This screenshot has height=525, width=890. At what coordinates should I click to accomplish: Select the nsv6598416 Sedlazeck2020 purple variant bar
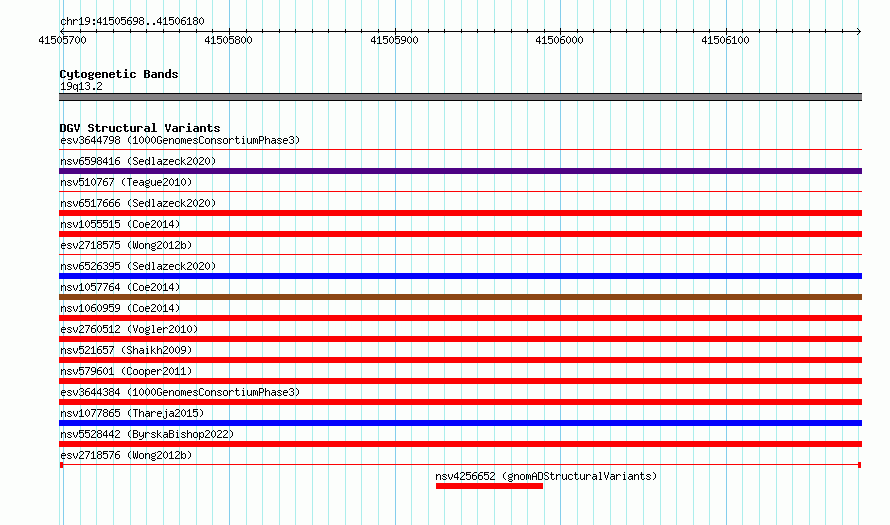coord(460,171)
